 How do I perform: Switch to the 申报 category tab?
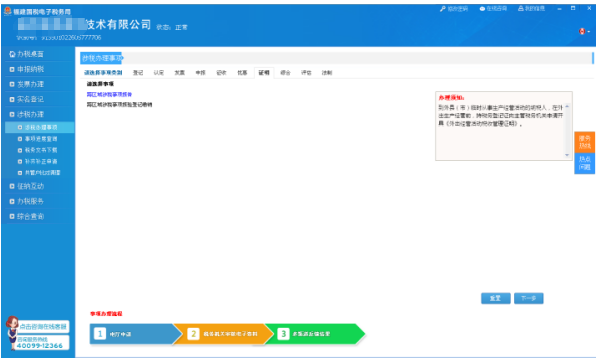click(x=200, y=73)
